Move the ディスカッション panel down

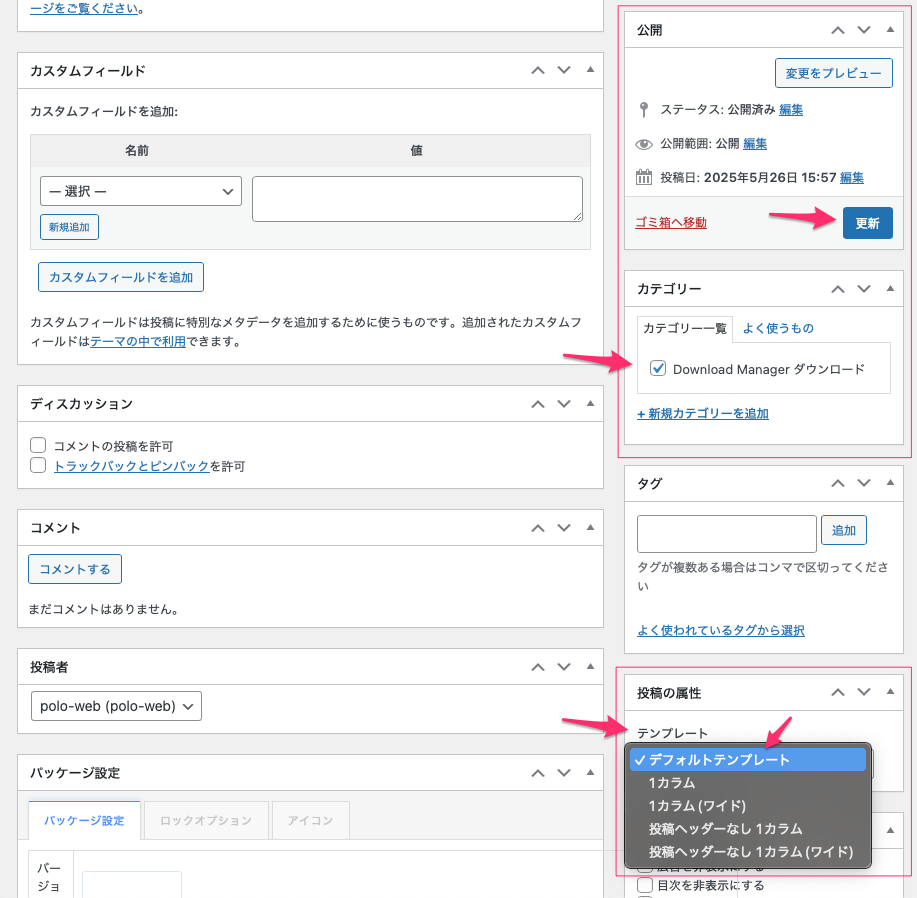[x=564, y=404]
